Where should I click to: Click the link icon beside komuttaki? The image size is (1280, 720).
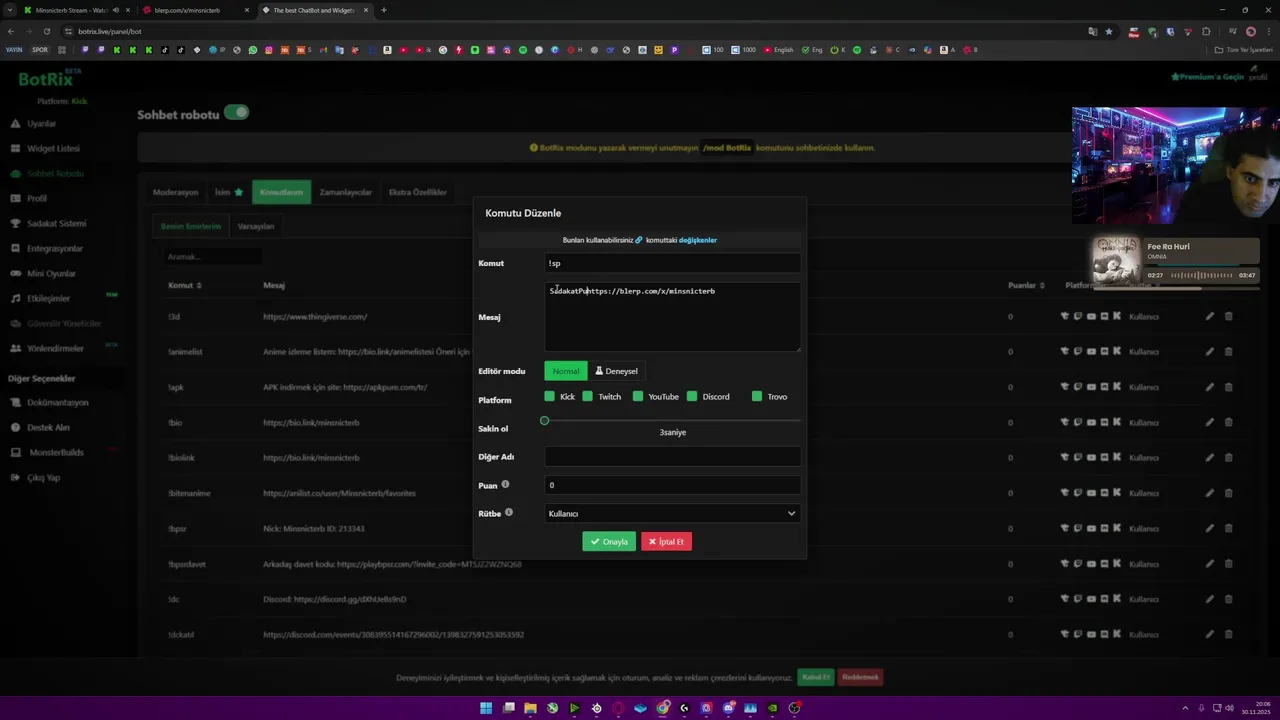(x=639, y=240)
